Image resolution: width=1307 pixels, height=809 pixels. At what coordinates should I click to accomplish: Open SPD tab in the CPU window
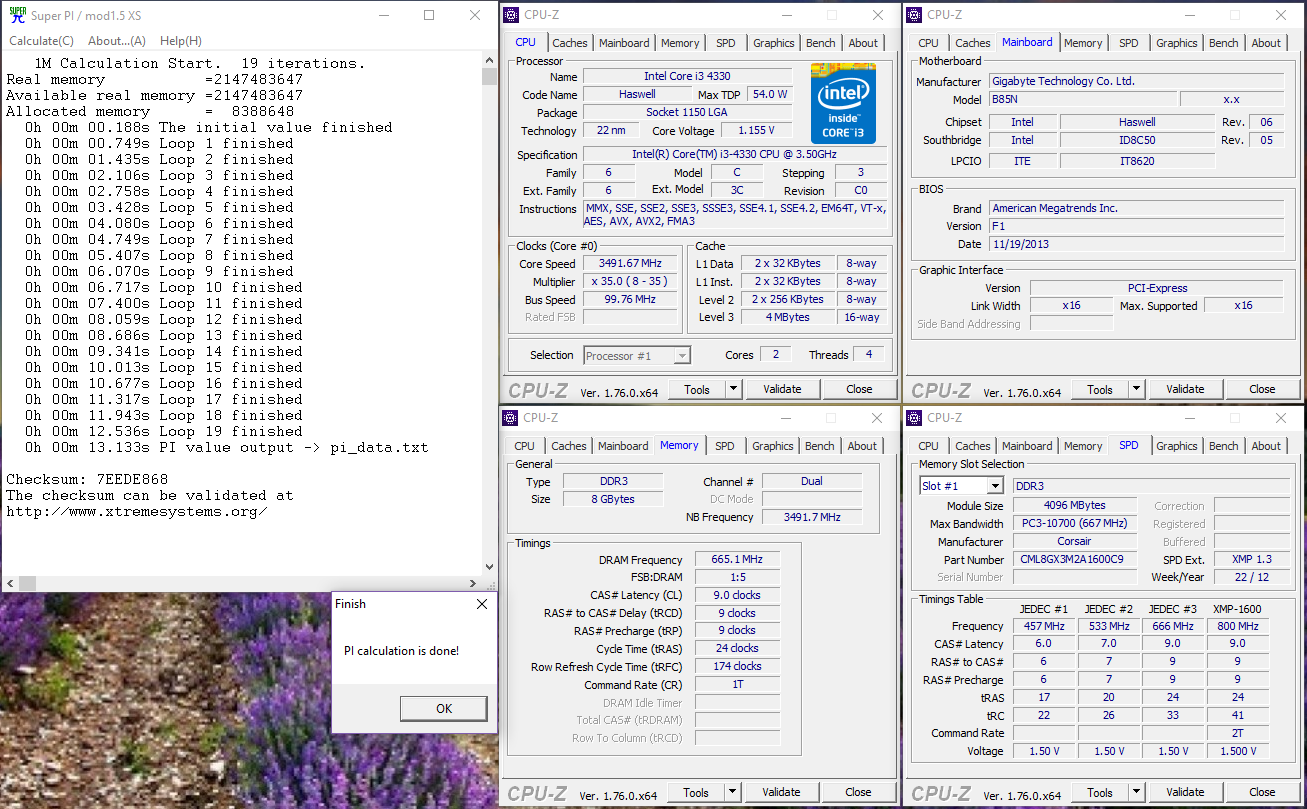(725, 43)
